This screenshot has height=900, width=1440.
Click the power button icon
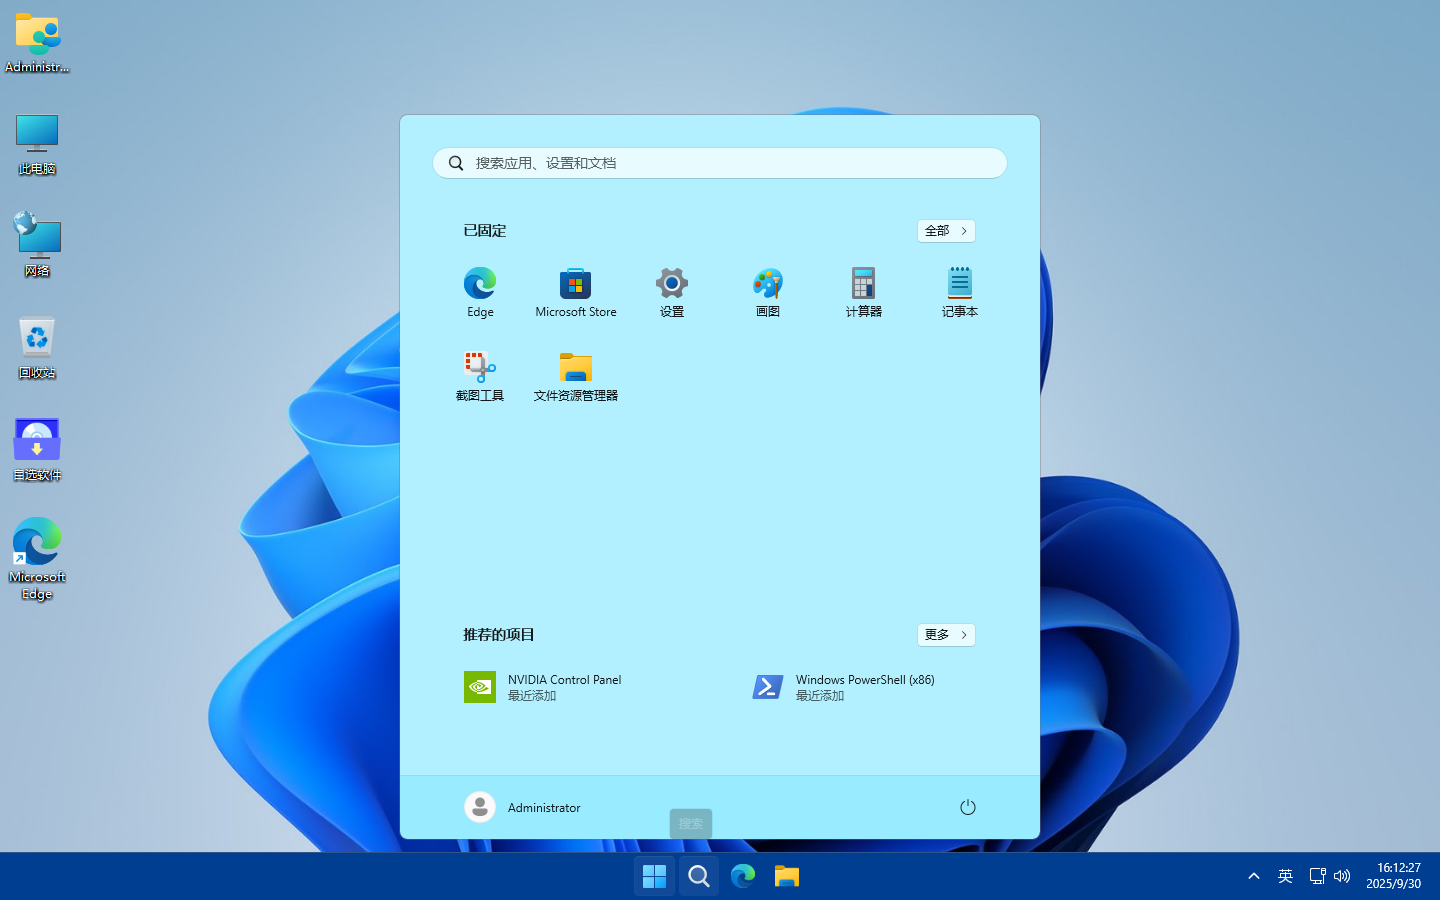tap(967, 807)
